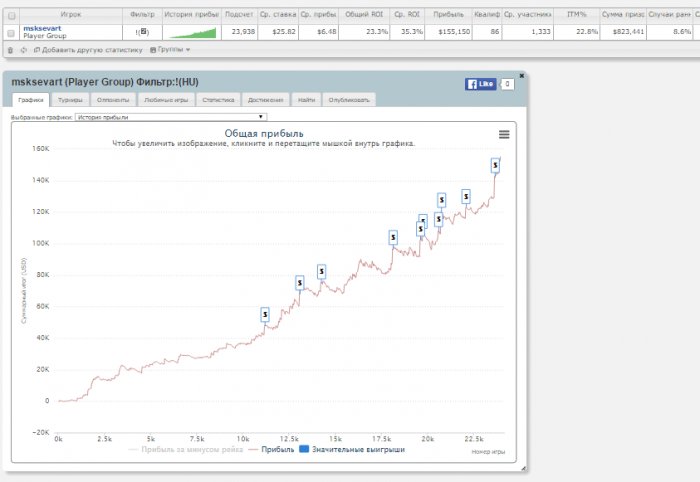
Task: Click the $823,441 prize sum cell
Action: [x=623, y=32]
